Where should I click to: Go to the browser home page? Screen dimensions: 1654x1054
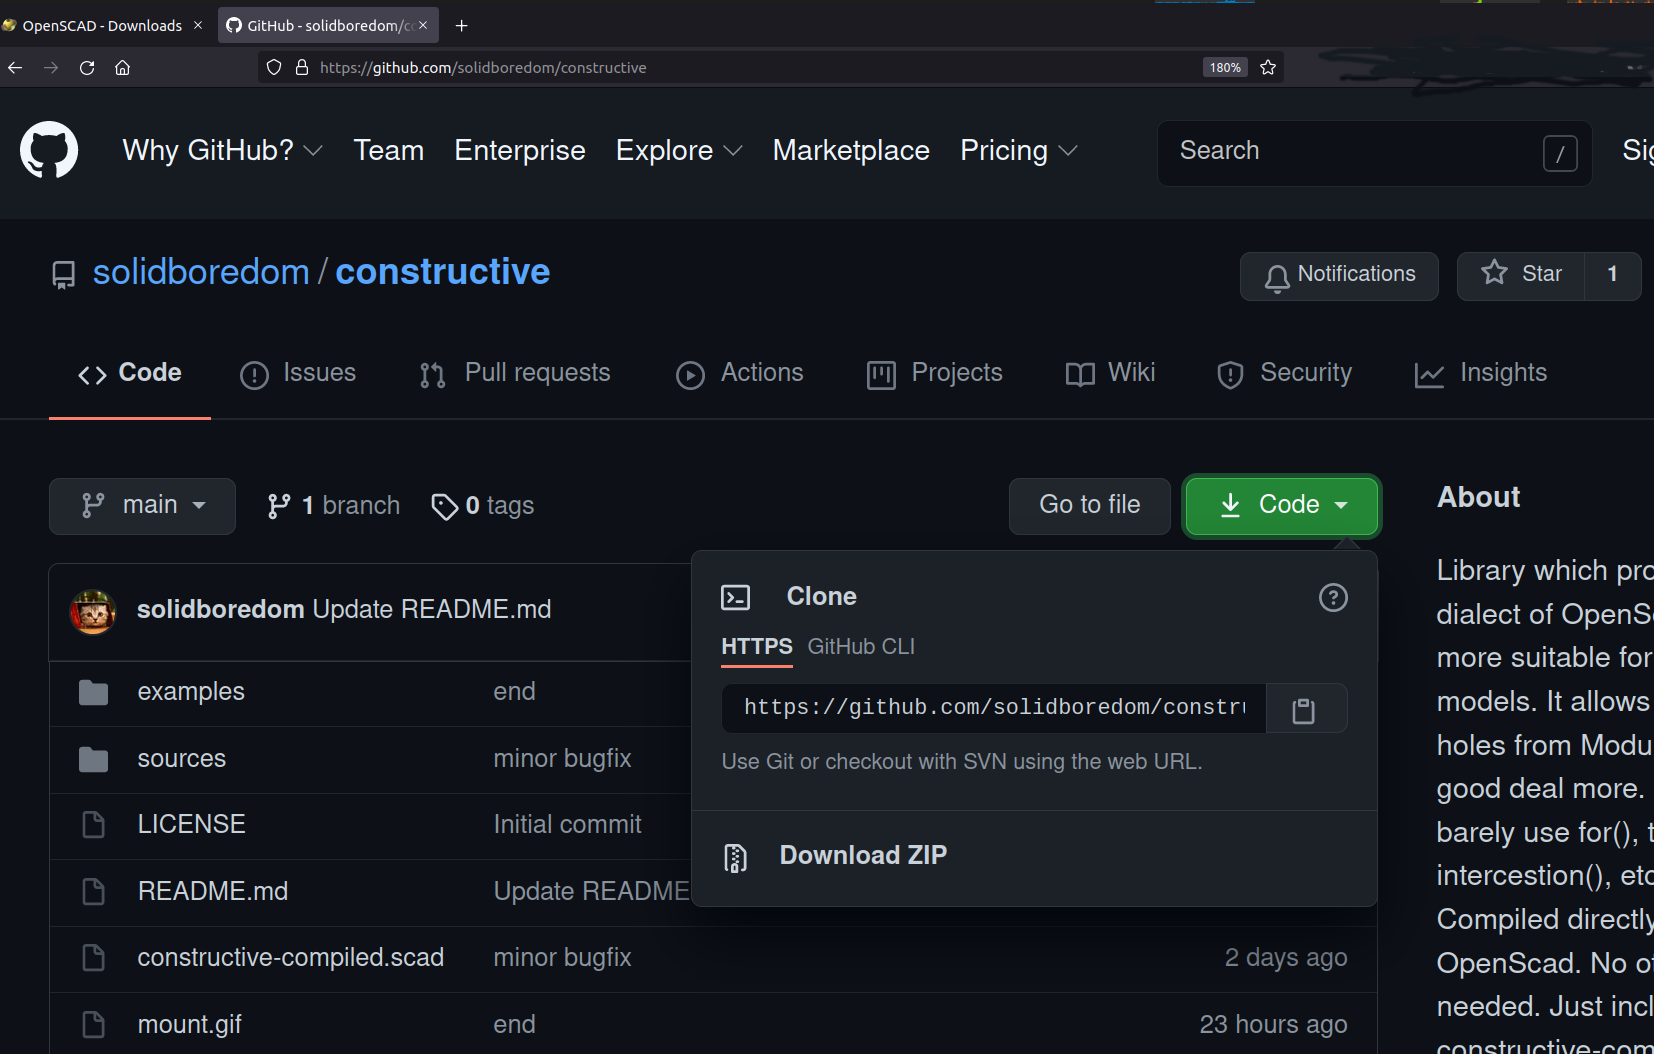pos(122,67)
